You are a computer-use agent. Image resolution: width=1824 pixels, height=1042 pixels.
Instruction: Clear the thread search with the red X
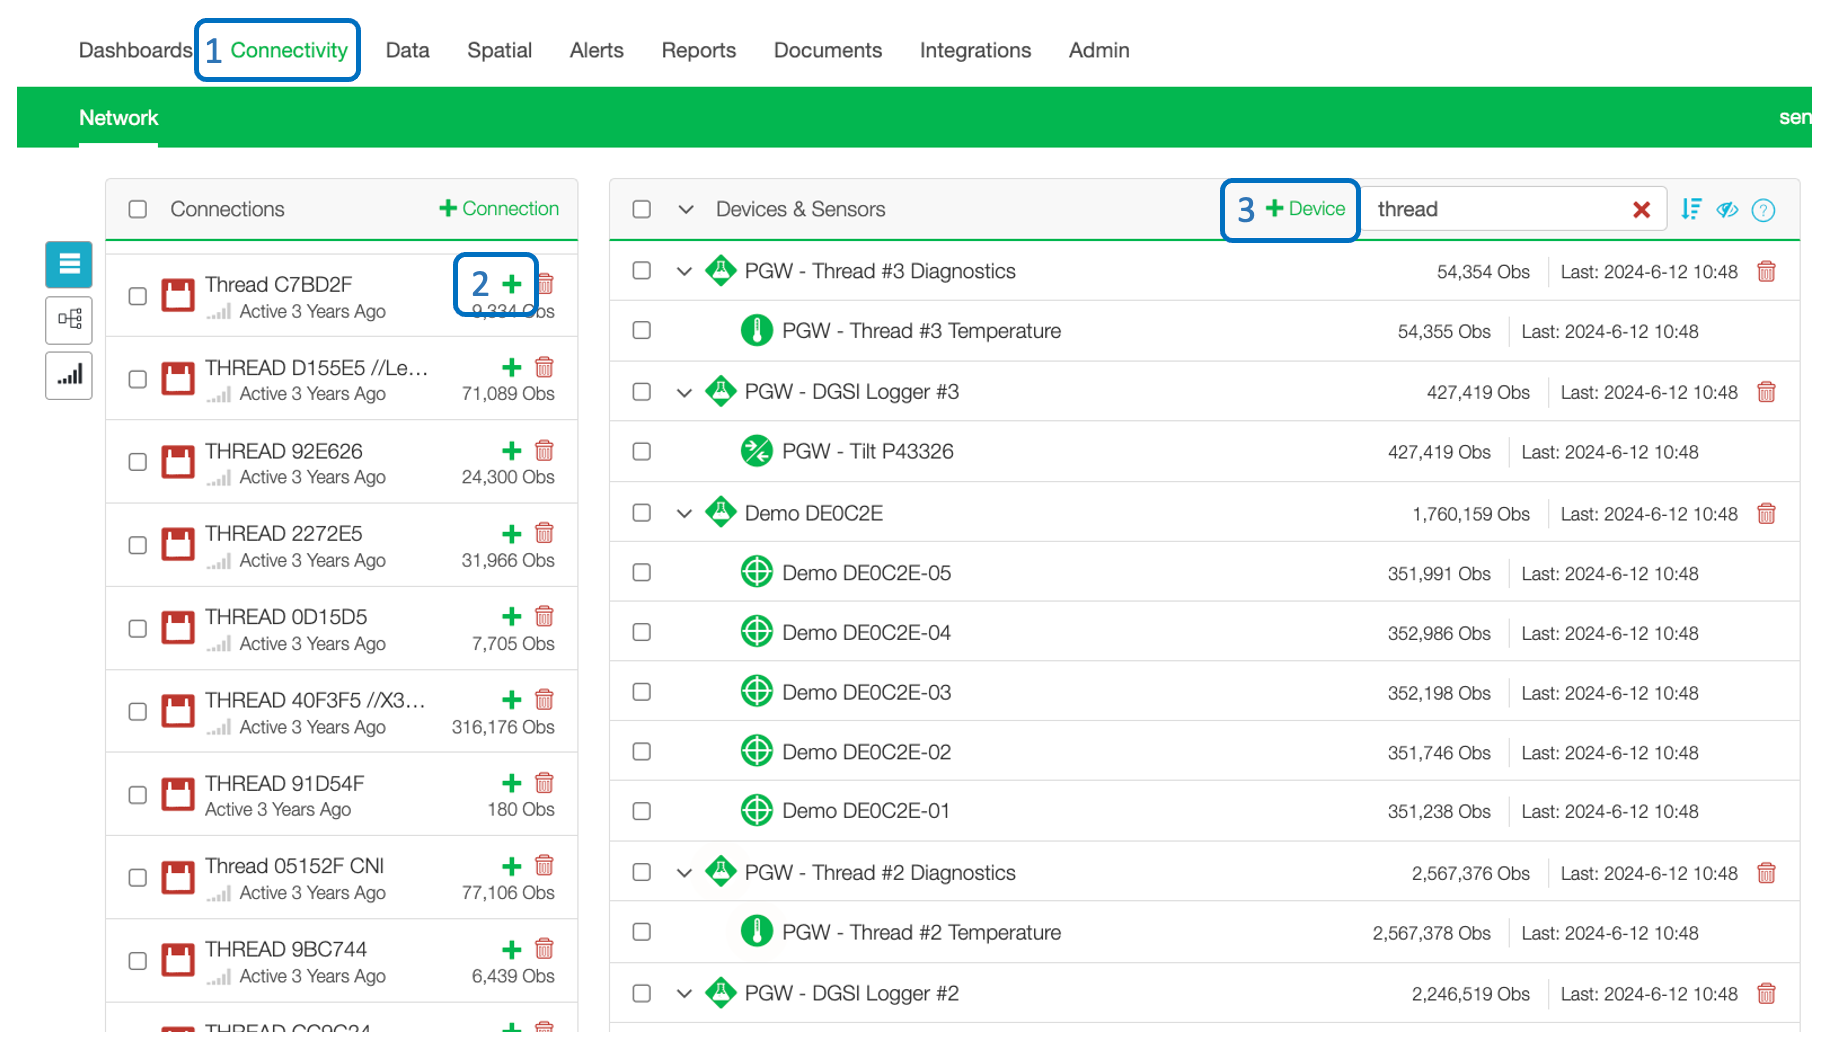pos(1642,209)
